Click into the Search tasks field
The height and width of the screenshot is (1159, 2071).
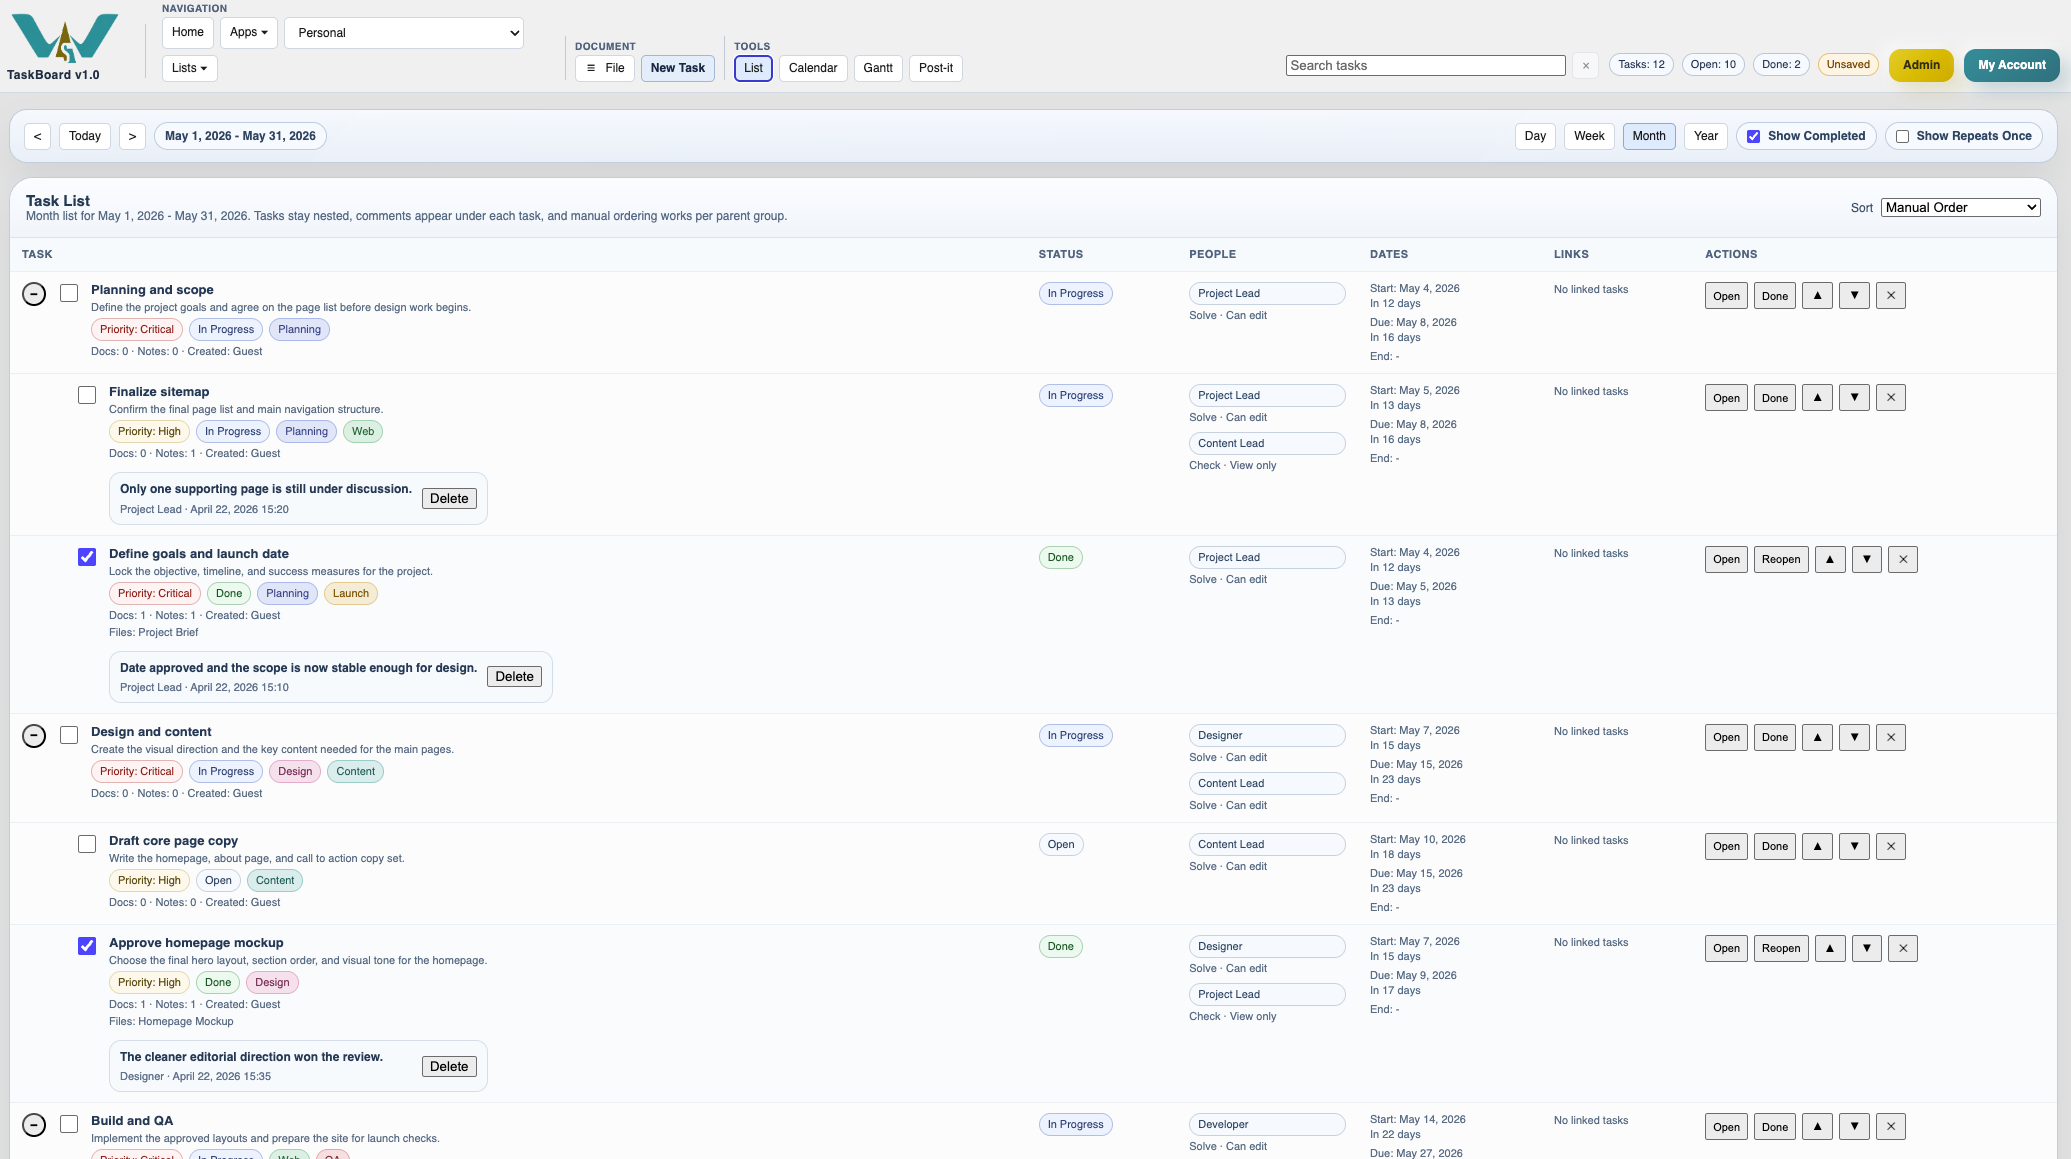click(x=1425, y=66)
